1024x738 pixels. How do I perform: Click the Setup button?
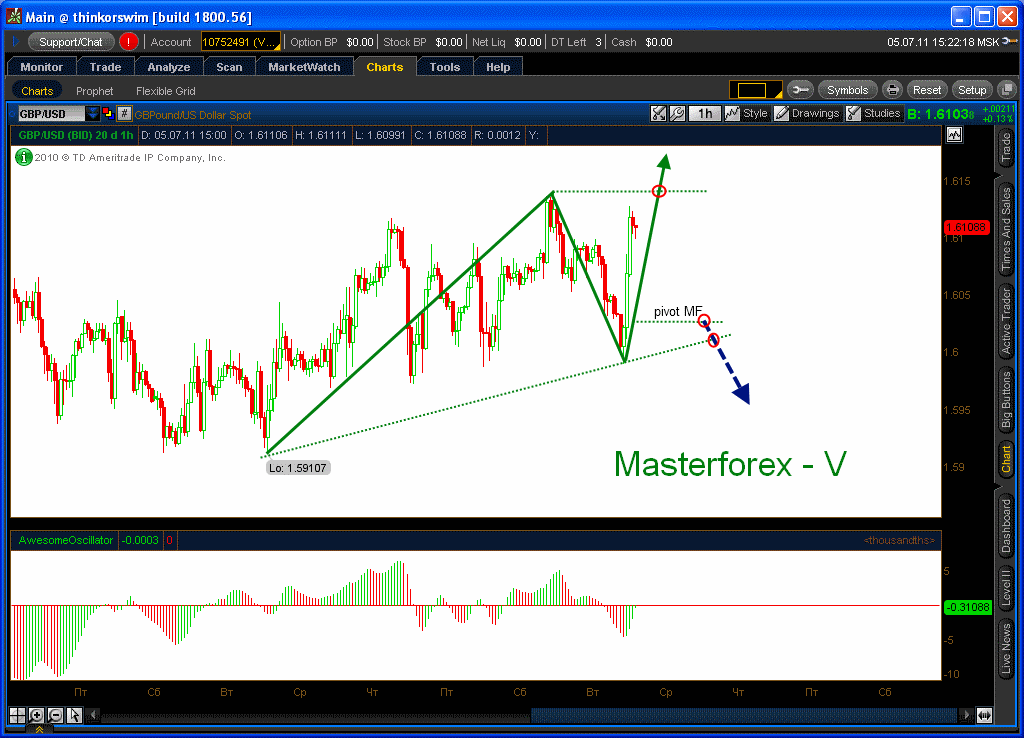click(x=972, y=90)
